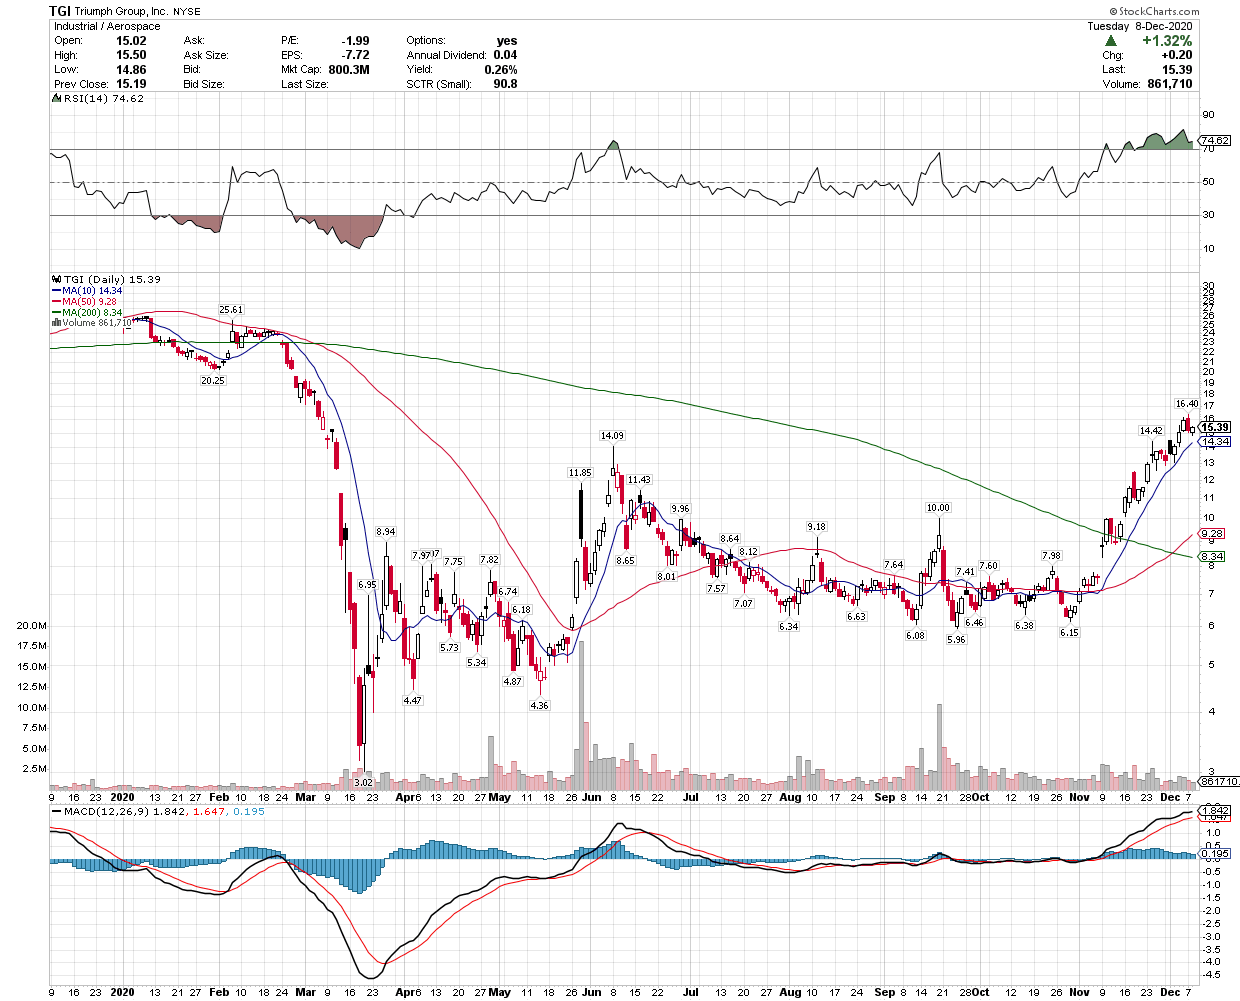Click the 10.00 September high annotation
This screenshot has height=1001, width=1240.
tap(938, 508)
